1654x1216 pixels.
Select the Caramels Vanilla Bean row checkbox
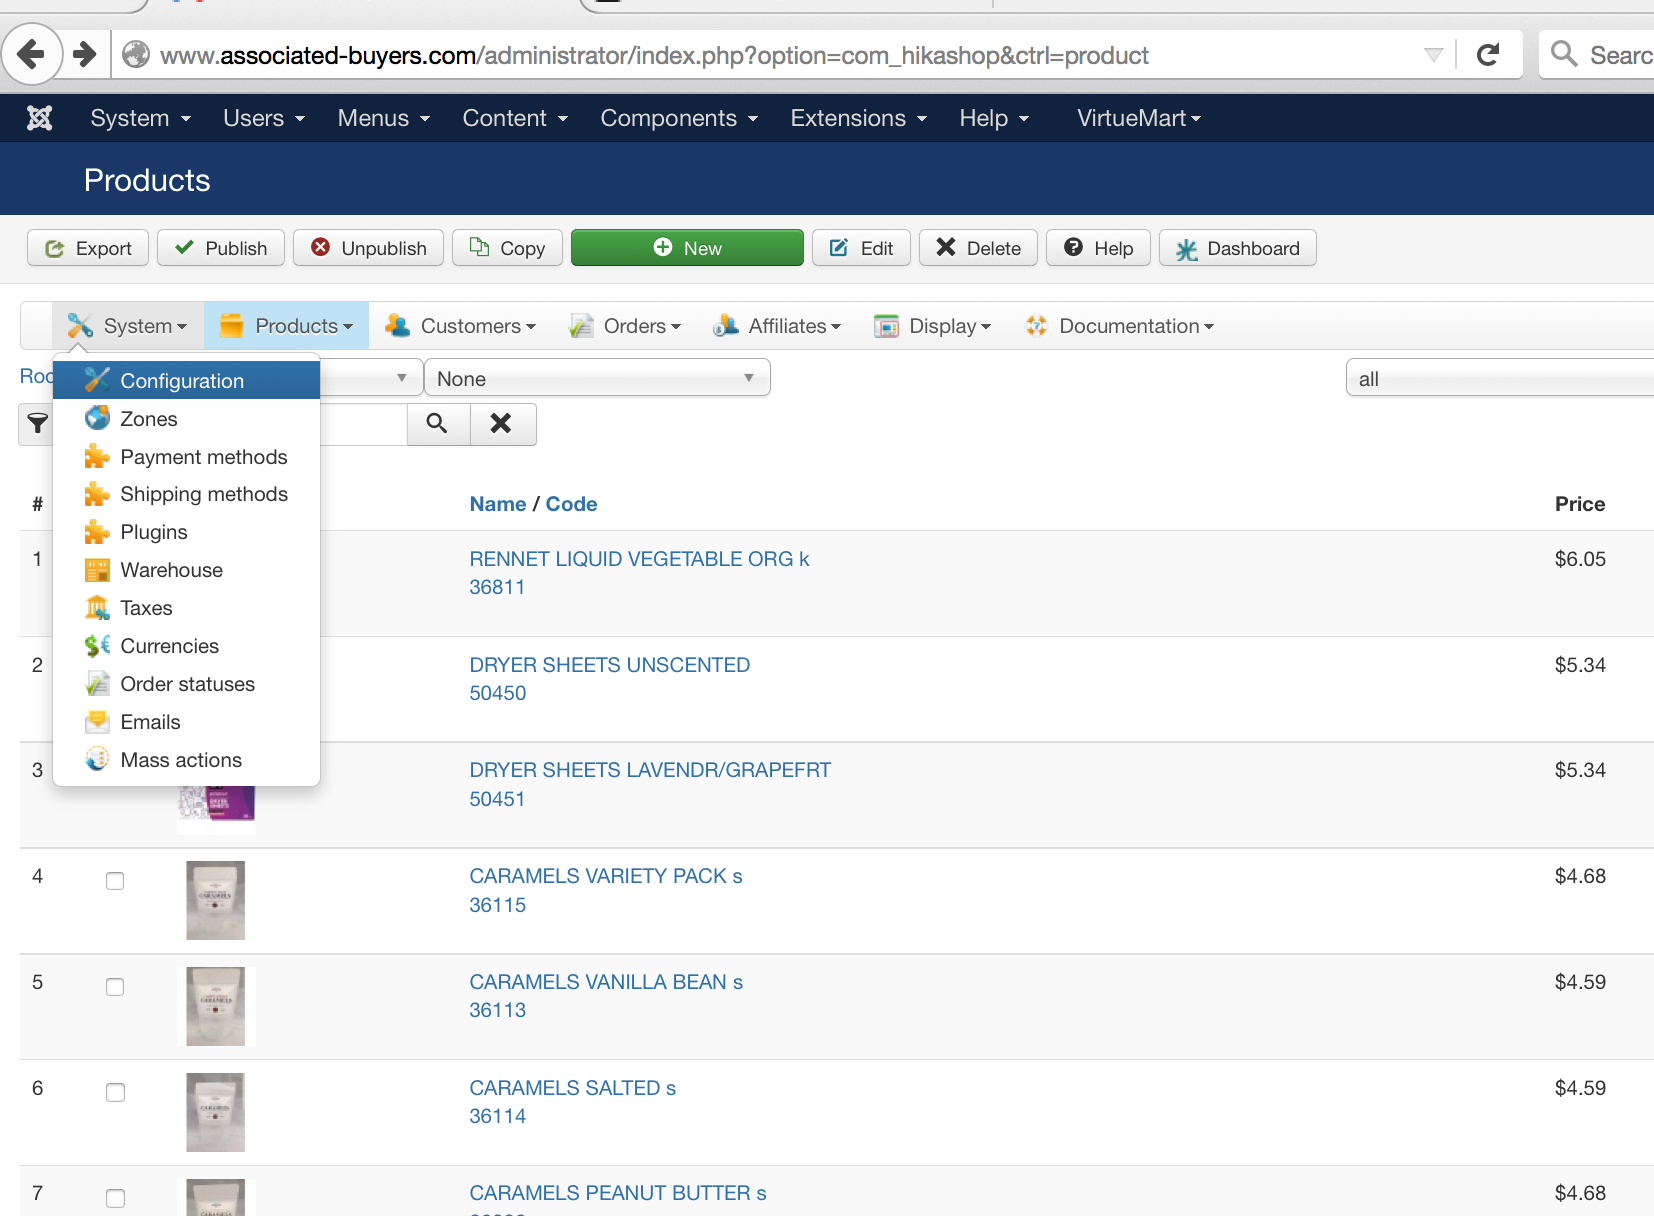(115, 987)
